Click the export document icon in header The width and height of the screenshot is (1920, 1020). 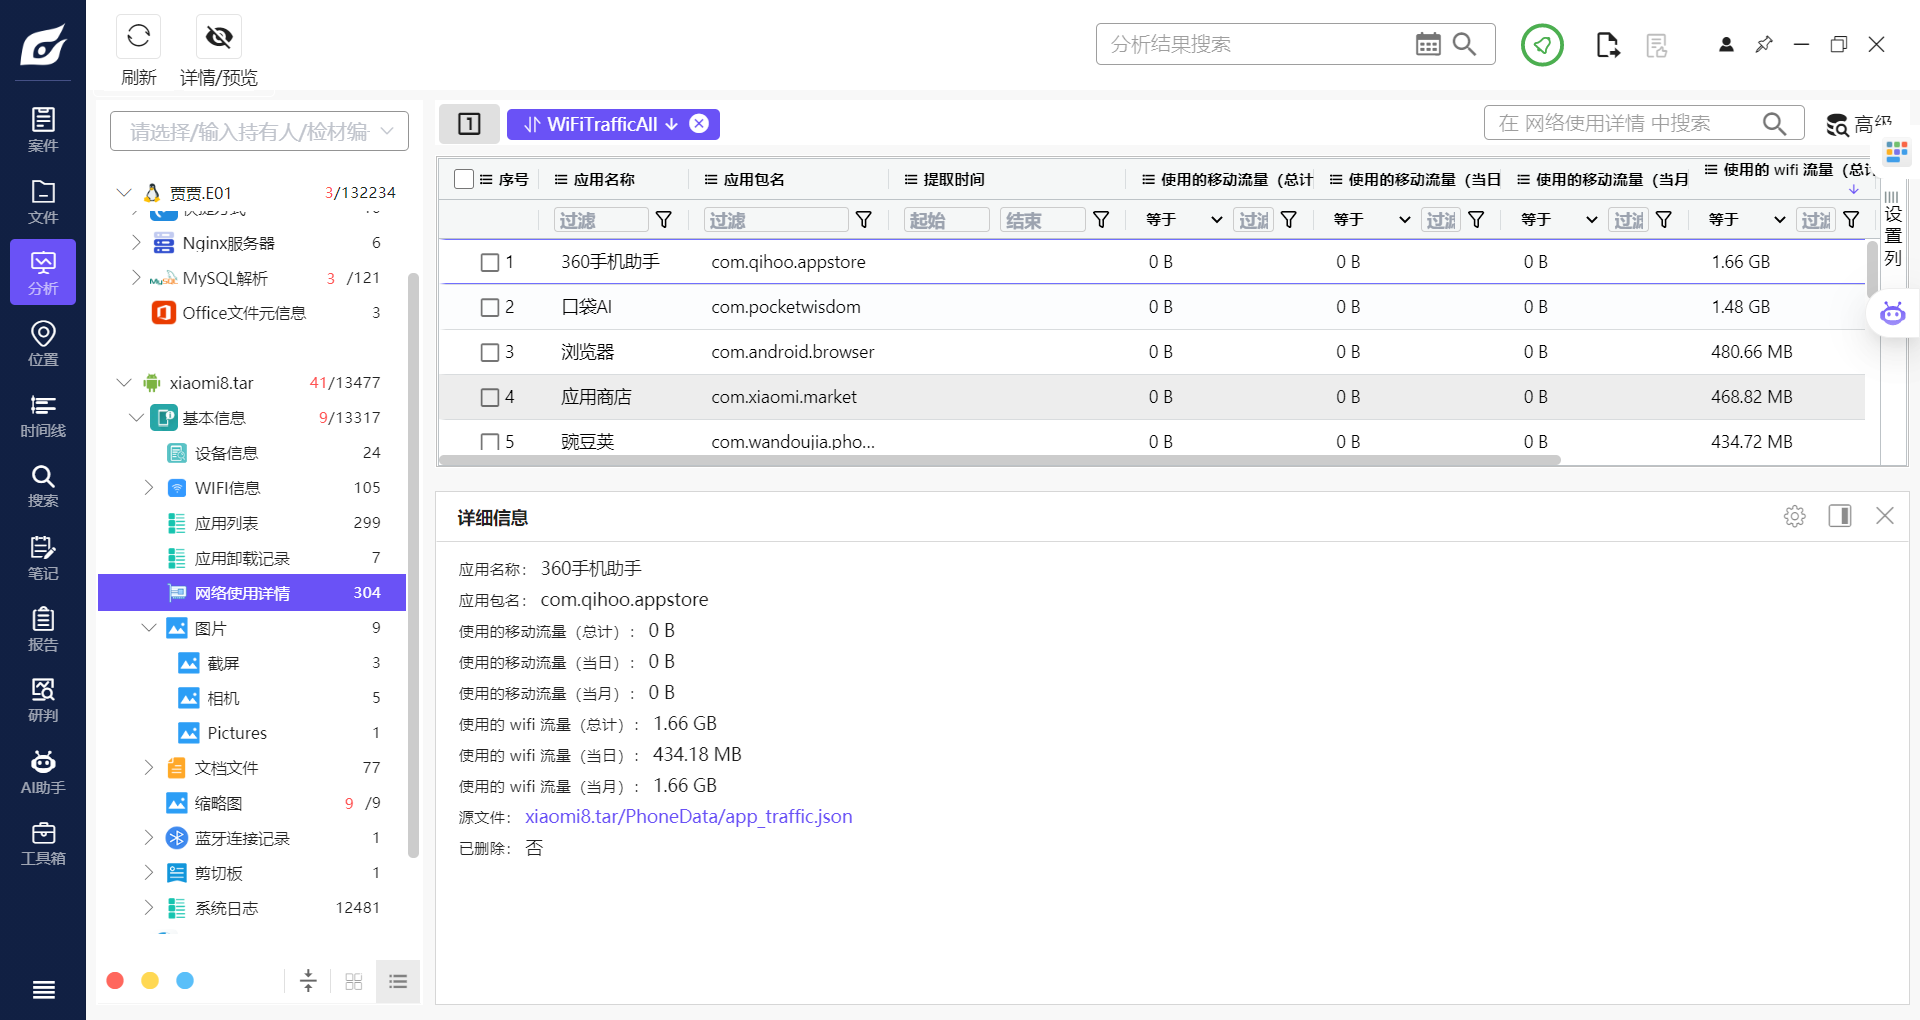tap(1607, 45)
